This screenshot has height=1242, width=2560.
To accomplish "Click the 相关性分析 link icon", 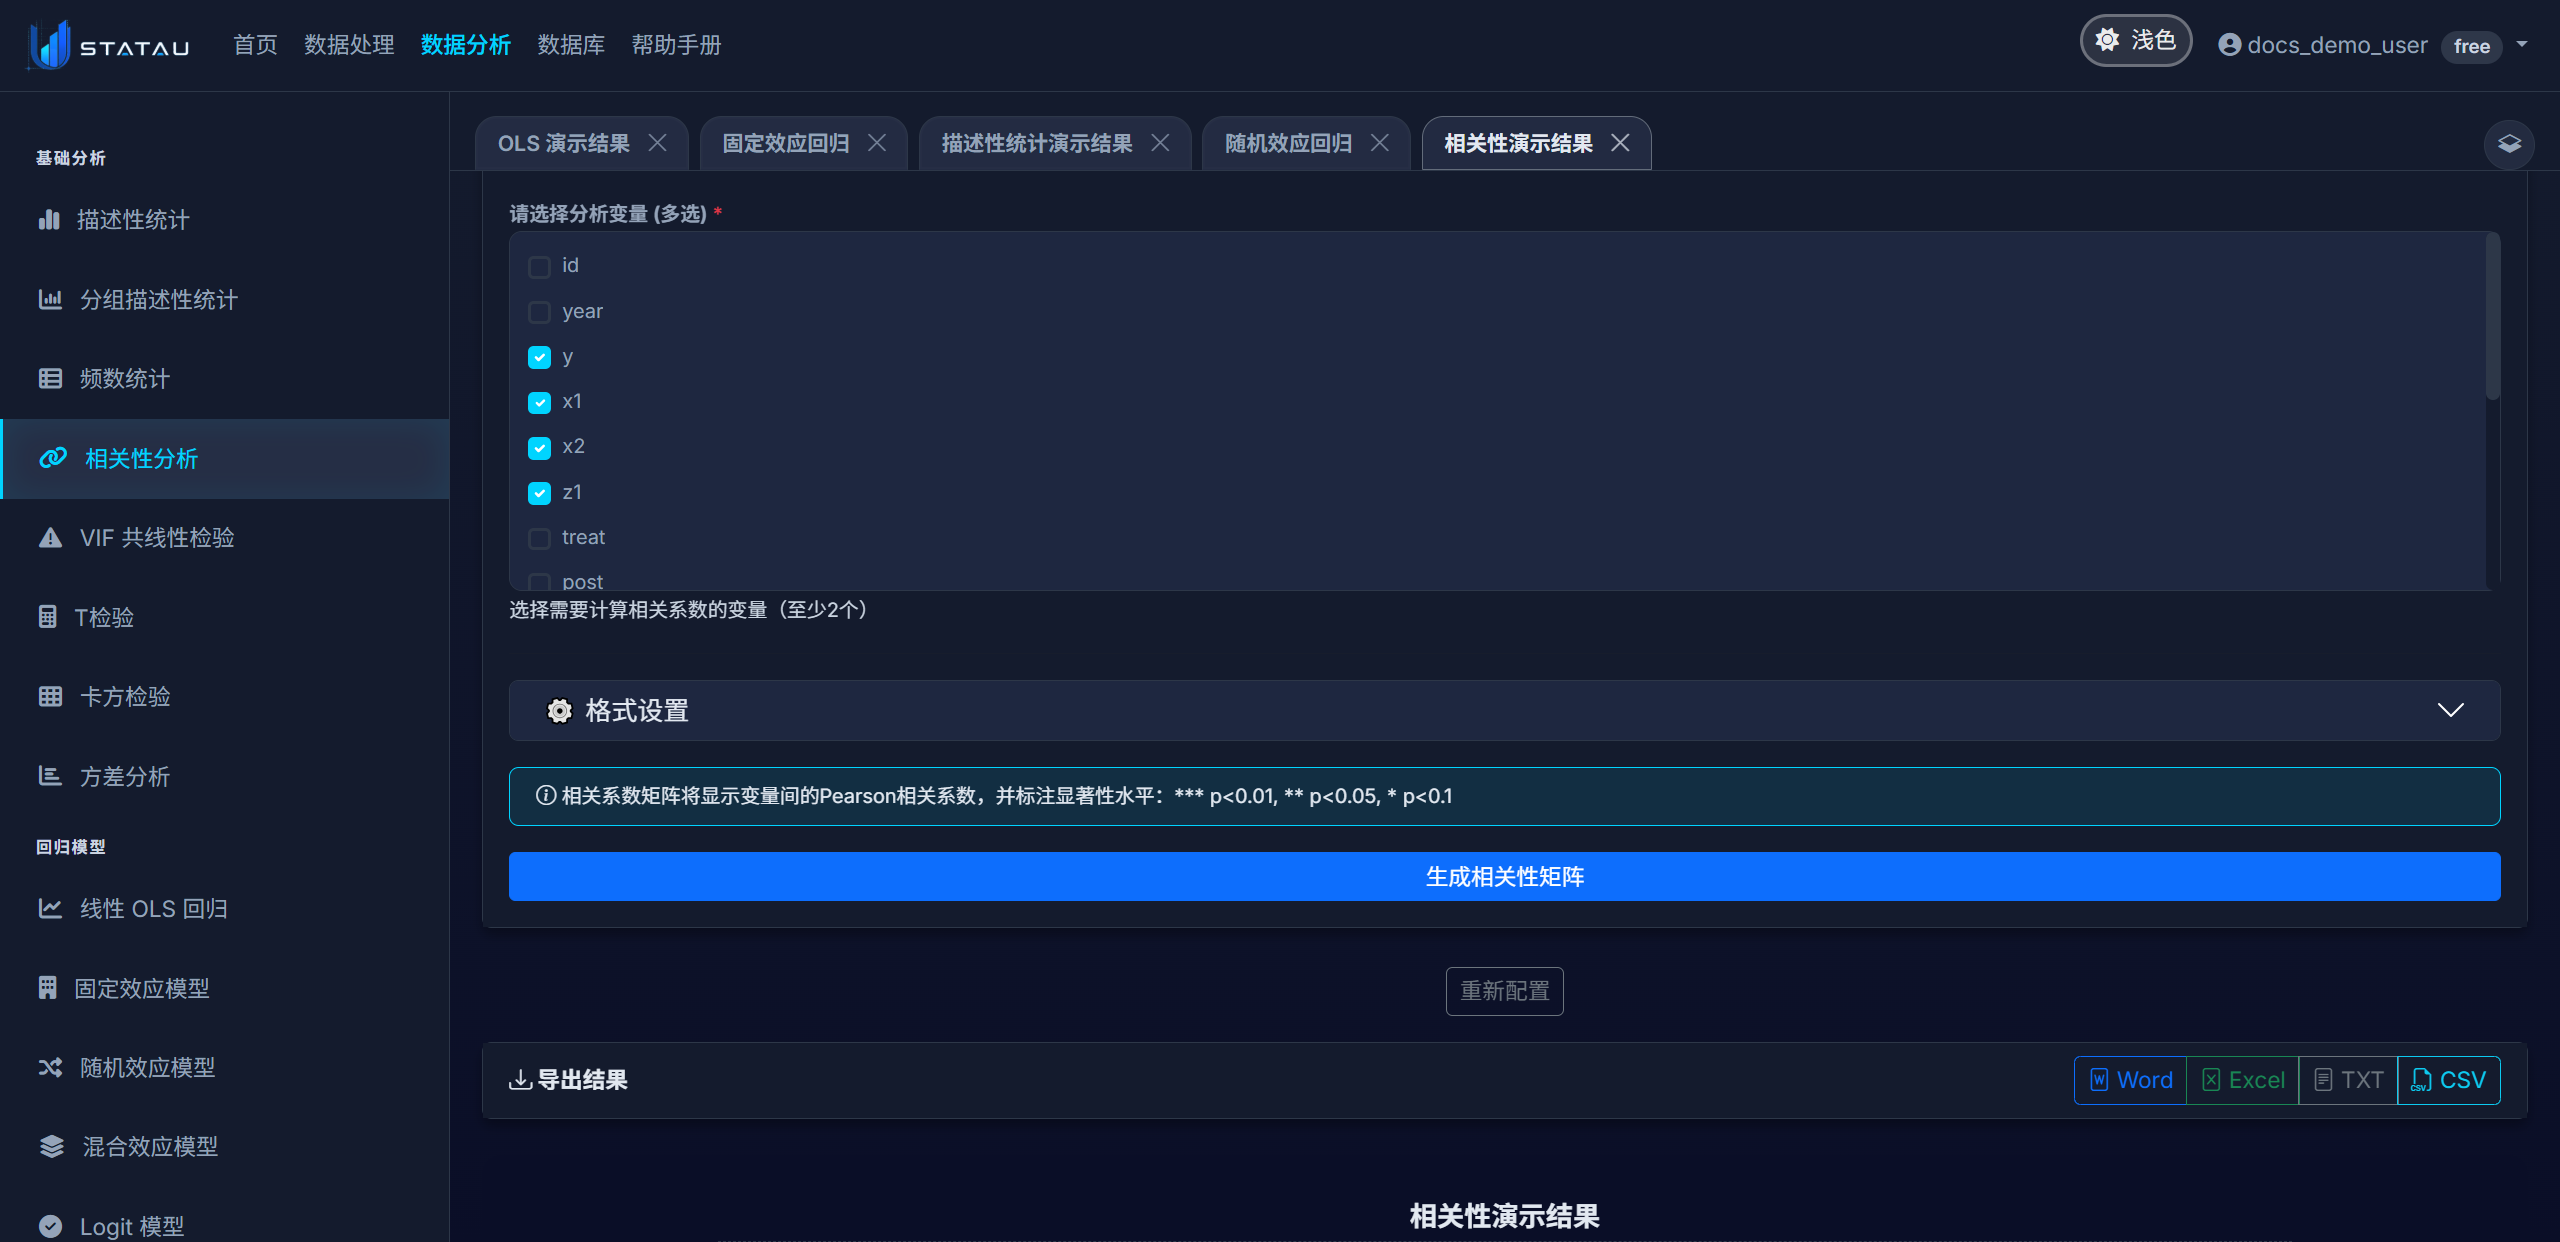I will click(x=53, y=458).
